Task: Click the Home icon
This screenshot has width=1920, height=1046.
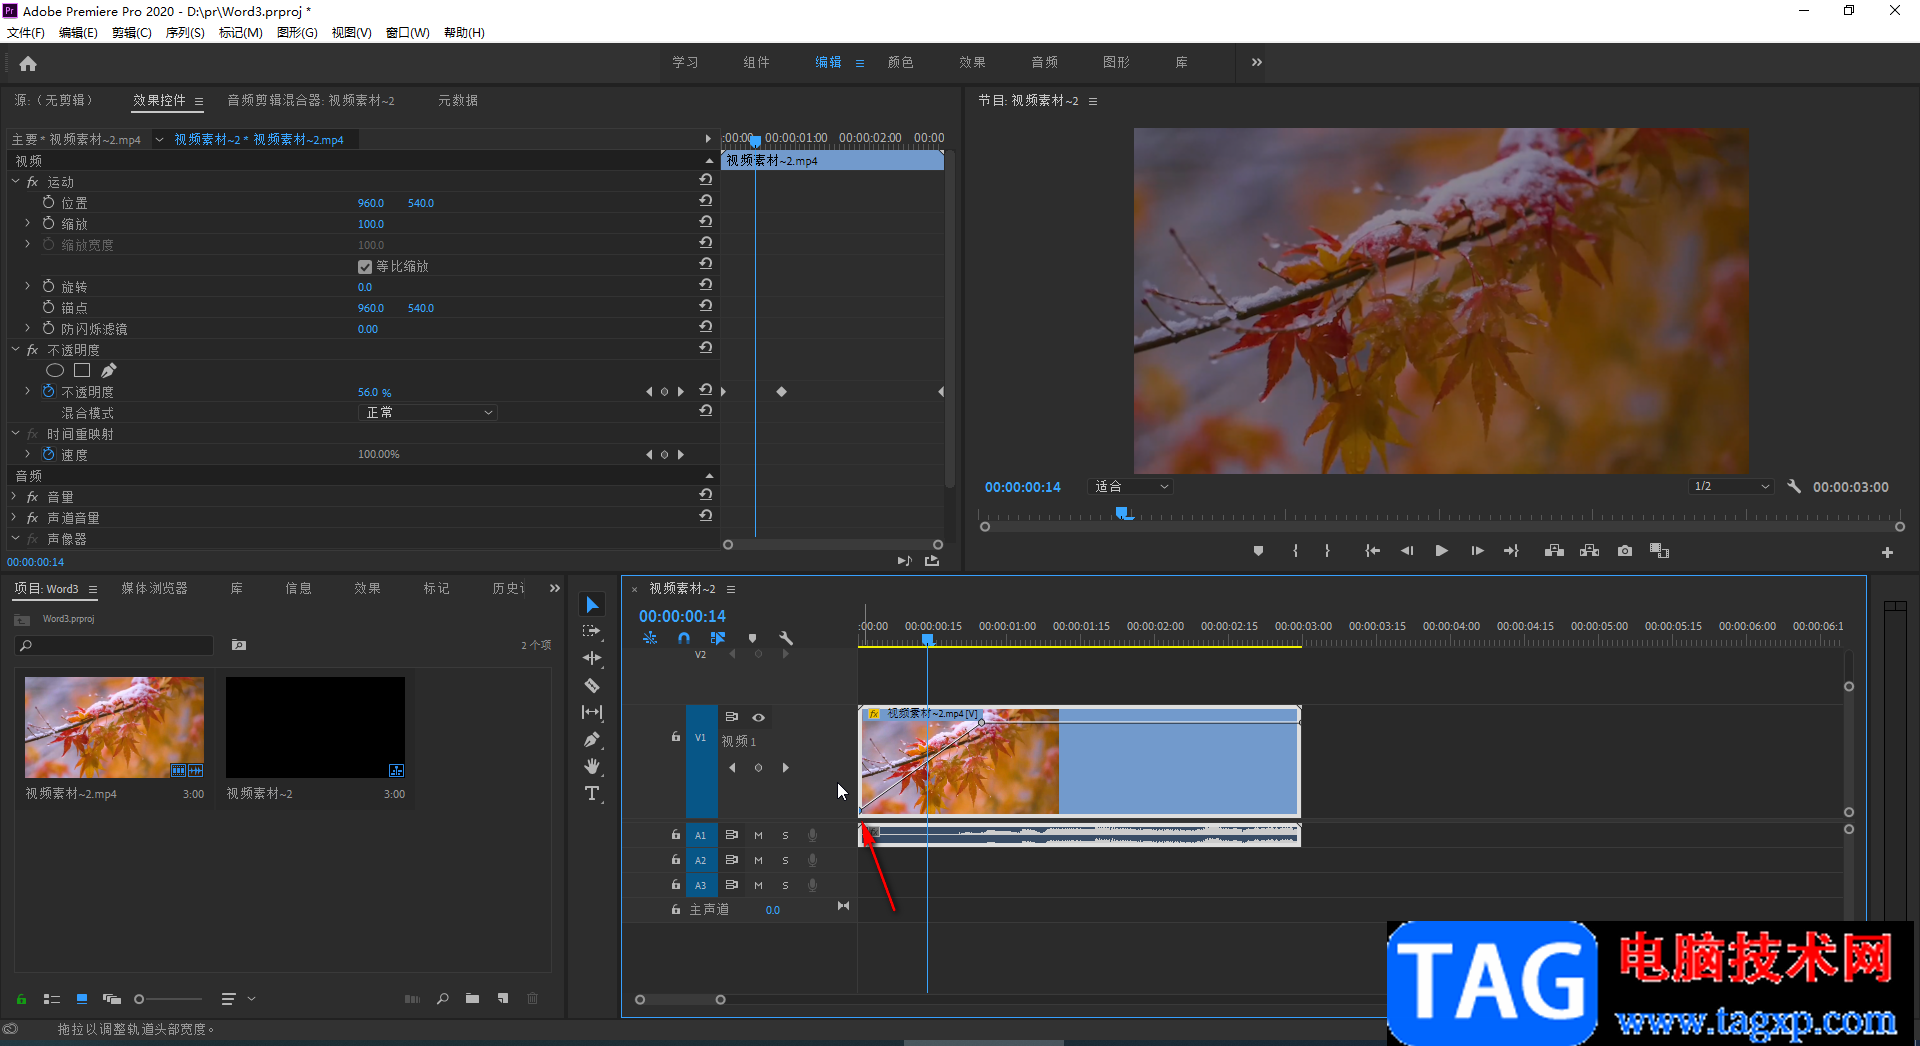Action: click(x=28, y=63)
